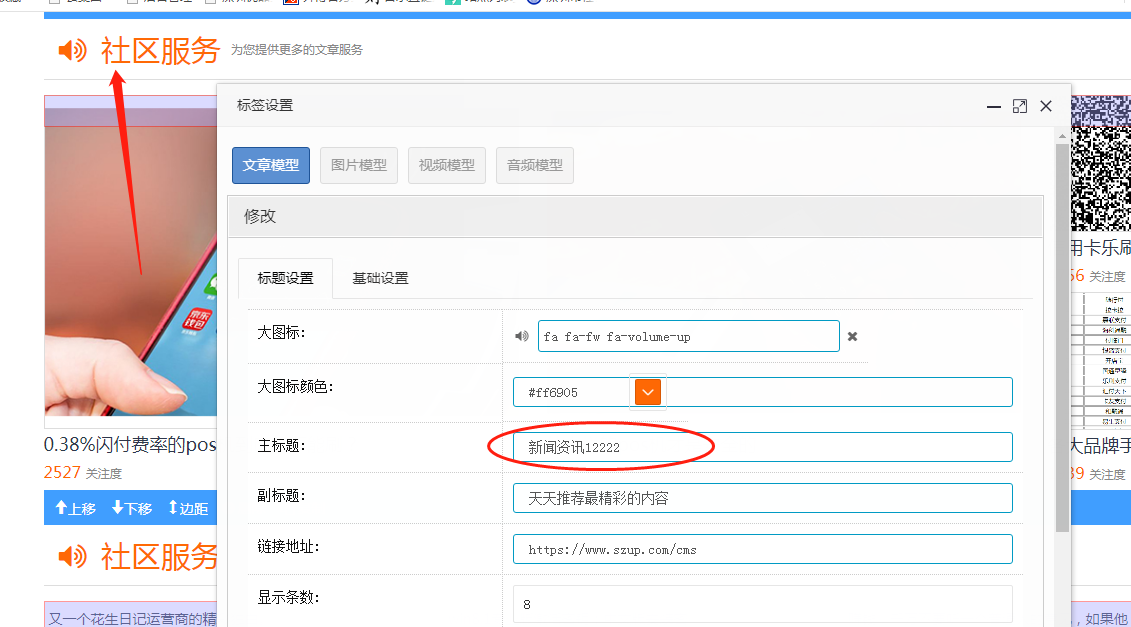This screenshot has height=627, width=1131.
Task: Click the speaker preview icon before 大图标 input
Action: pyautogui.click(x=521, y=337)
